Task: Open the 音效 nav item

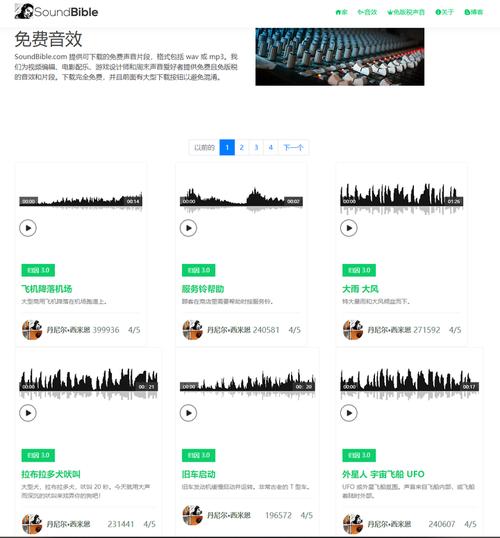Action: tap(367, 12)
